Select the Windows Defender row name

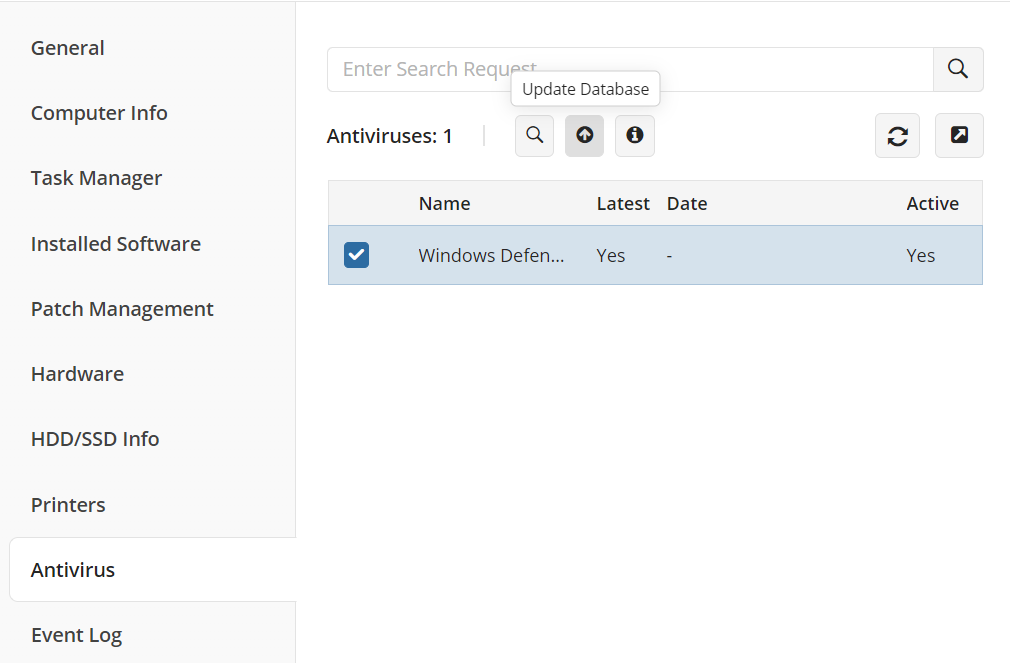(x=491, y=255)
